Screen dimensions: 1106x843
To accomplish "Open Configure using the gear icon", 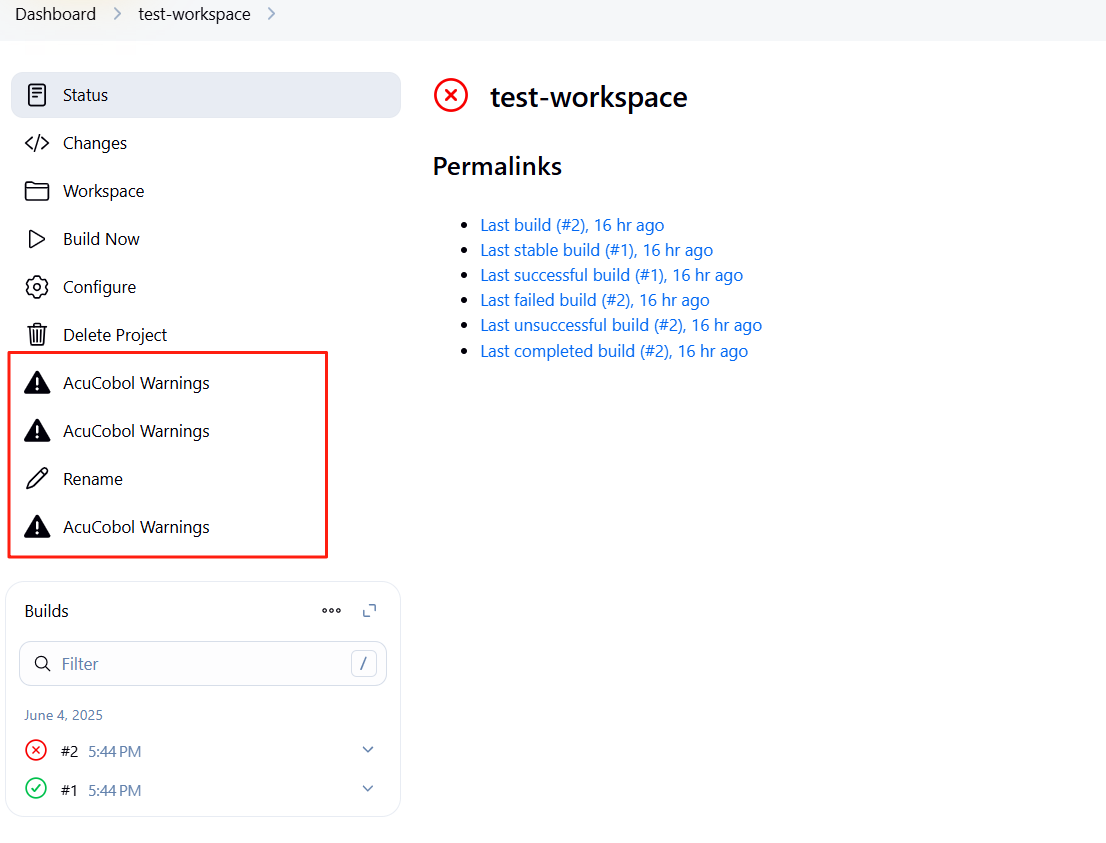I will point(37,287).
